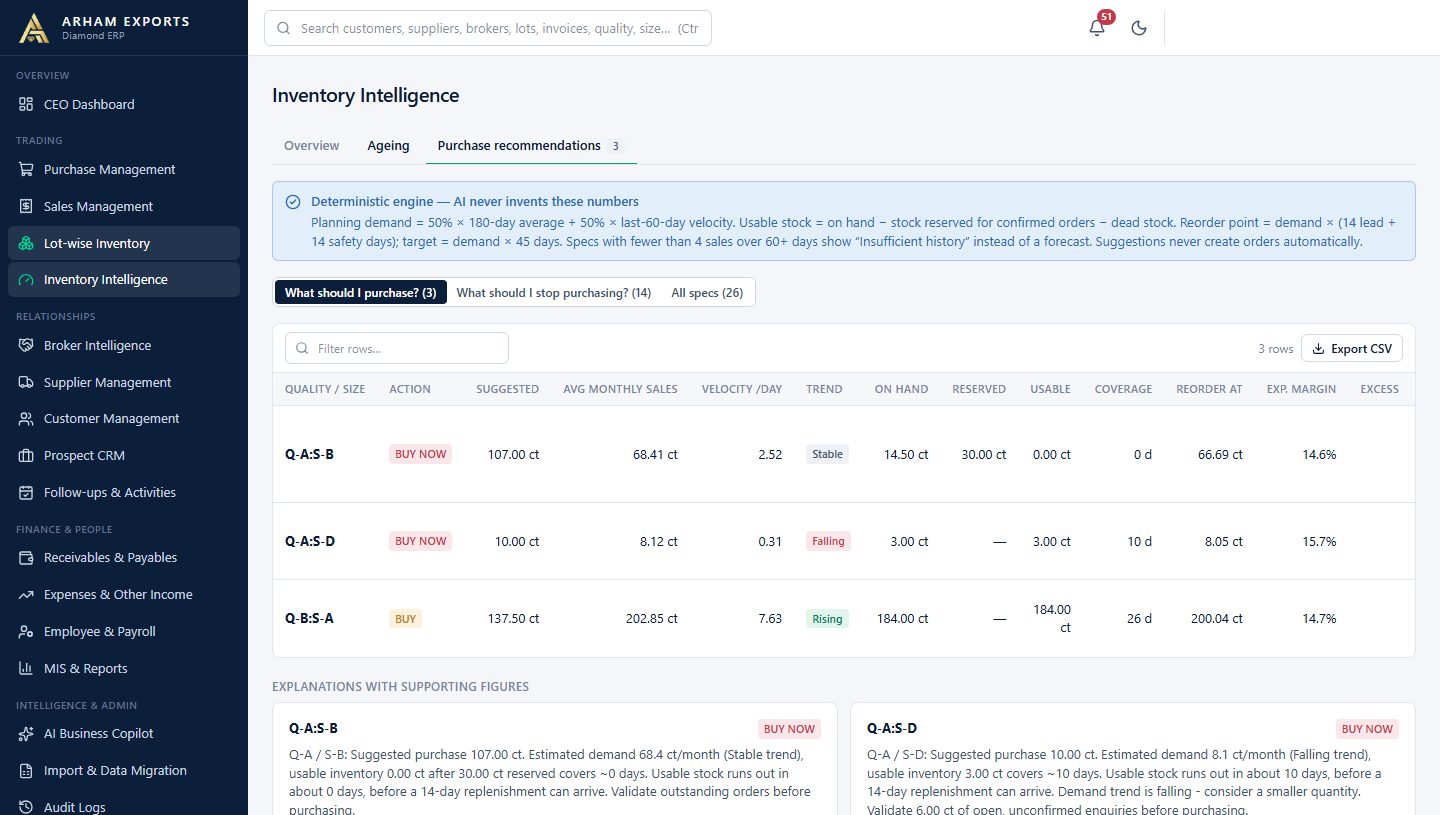Click the AI Business Copilot sparkle icon
Viewport: 1440px width, 815px height.
pyautogui.click(x=26, y=733)
